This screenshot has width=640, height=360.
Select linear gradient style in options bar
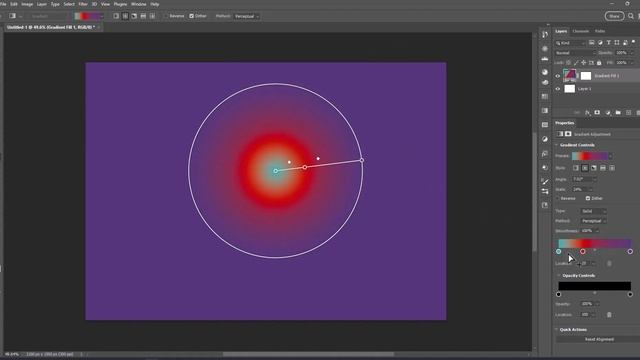point(116,16)
